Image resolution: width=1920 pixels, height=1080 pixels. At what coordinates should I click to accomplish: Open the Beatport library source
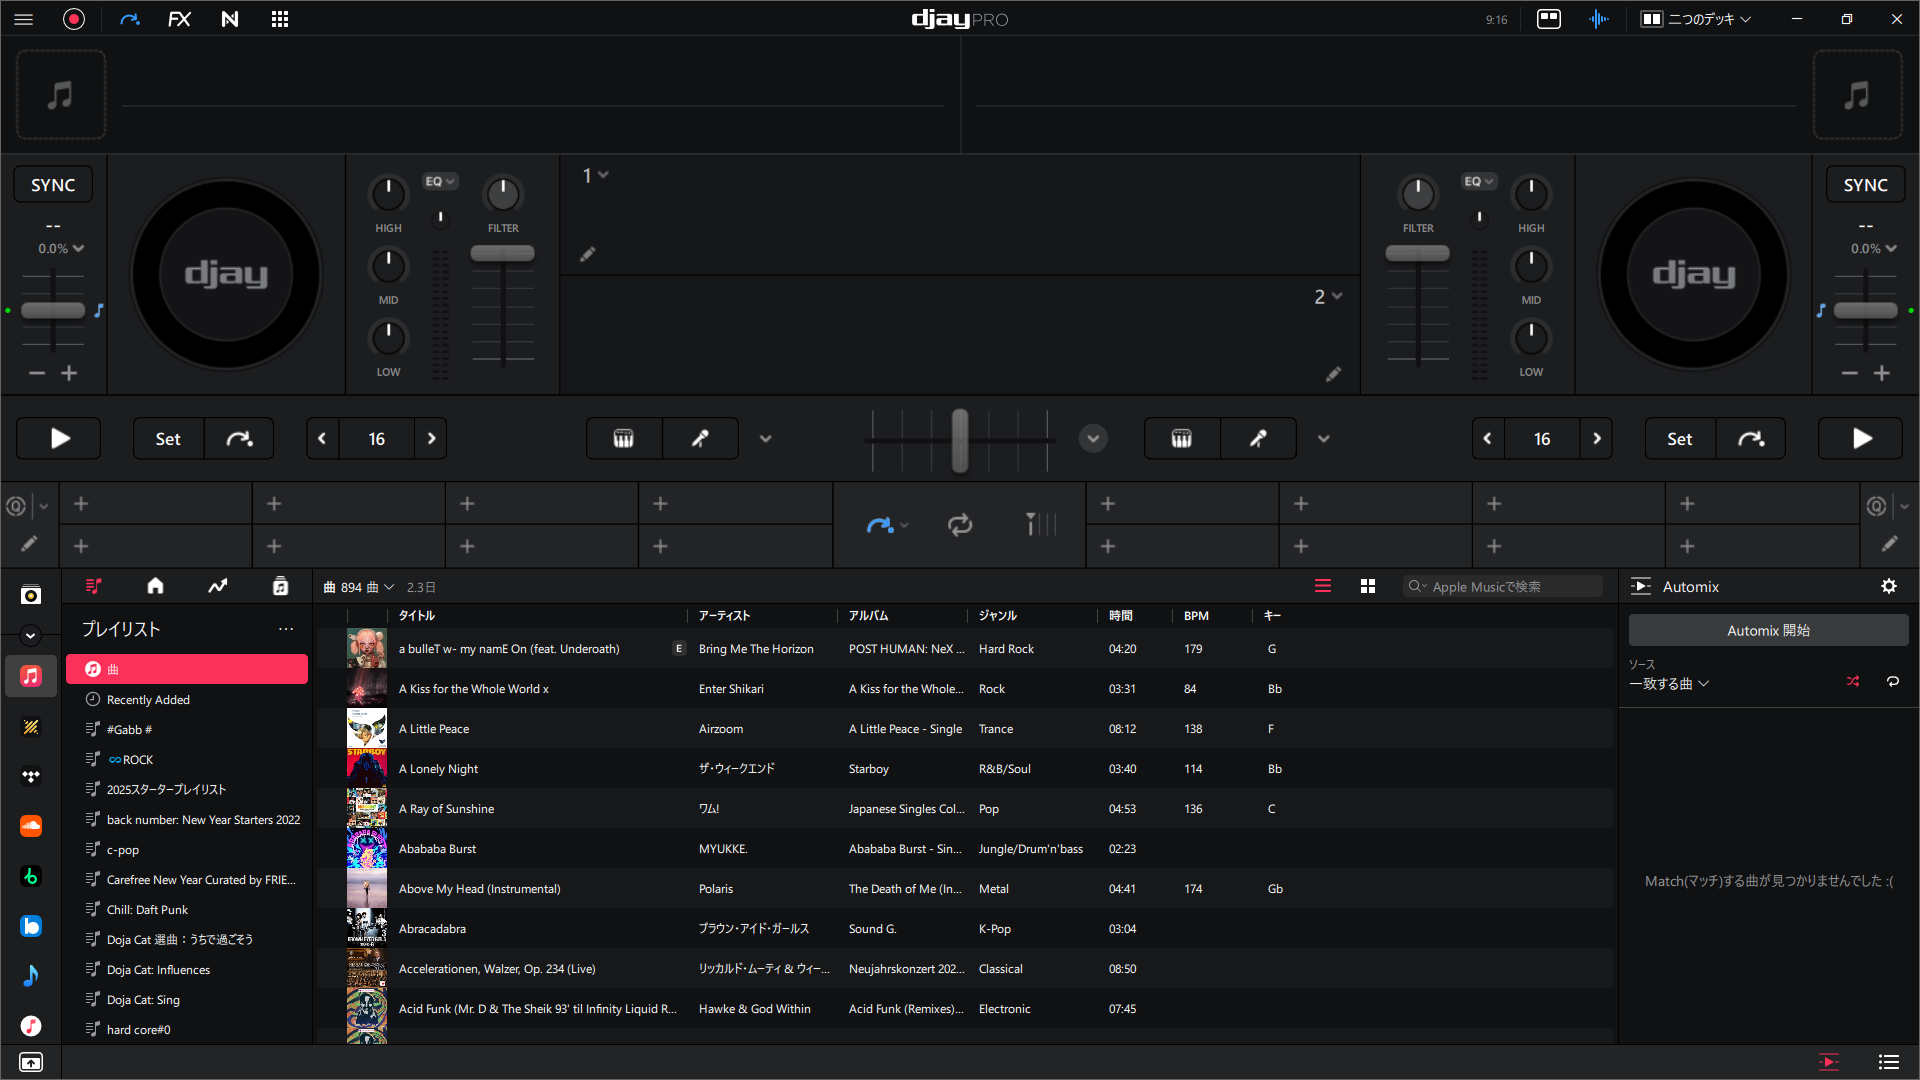click(x=31, y=876)
